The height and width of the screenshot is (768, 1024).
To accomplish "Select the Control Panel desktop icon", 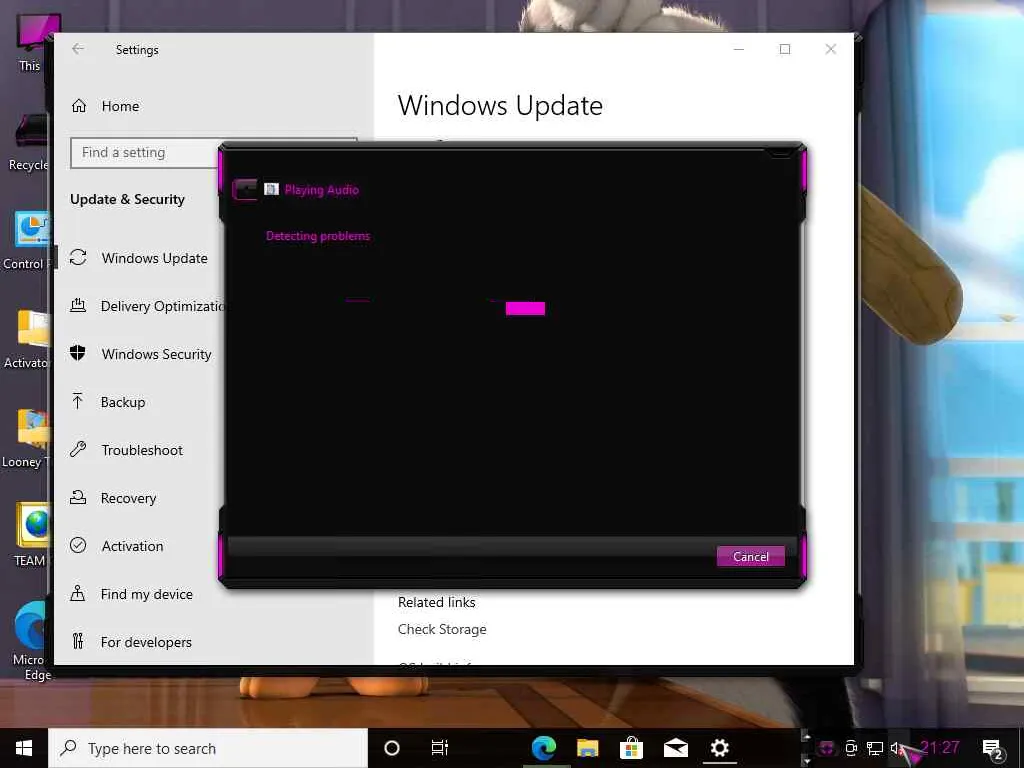I will tap(26, 240).
